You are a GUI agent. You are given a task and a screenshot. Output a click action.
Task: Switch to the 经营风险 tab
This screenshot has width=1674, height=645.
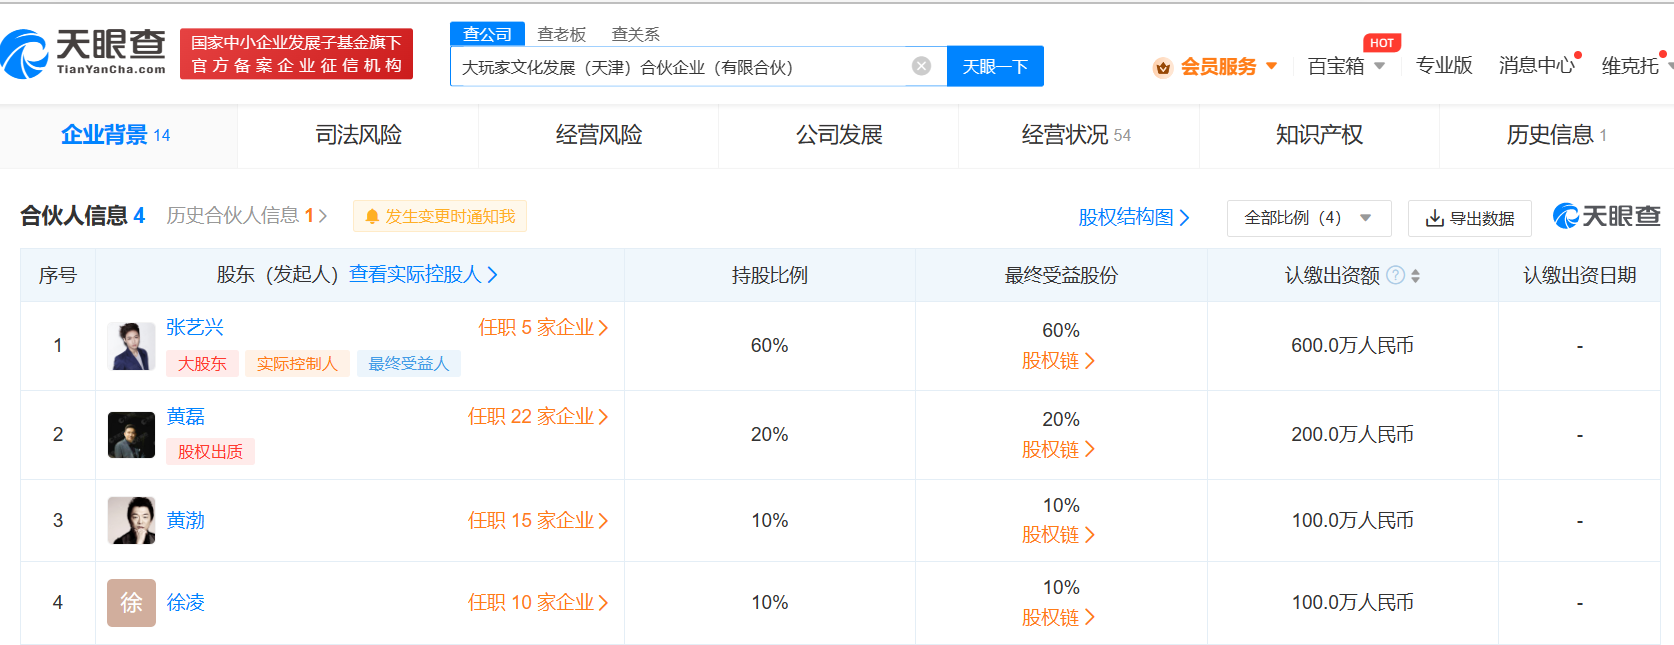coord(598,135)
